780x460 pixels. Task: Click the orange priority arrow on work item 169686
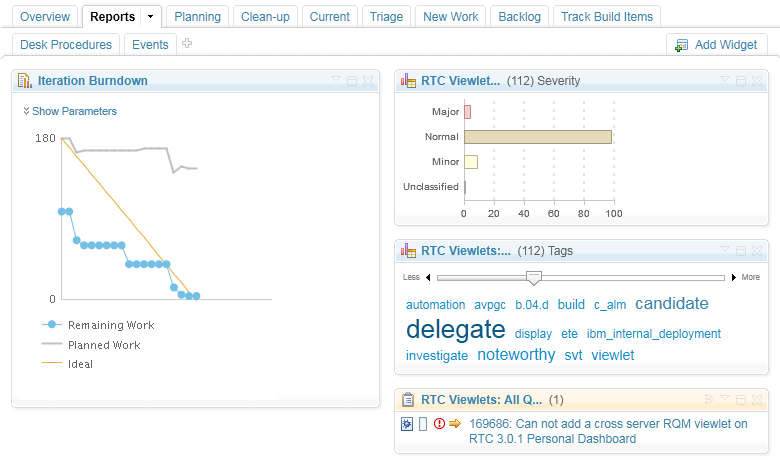[x=455, y=424]
